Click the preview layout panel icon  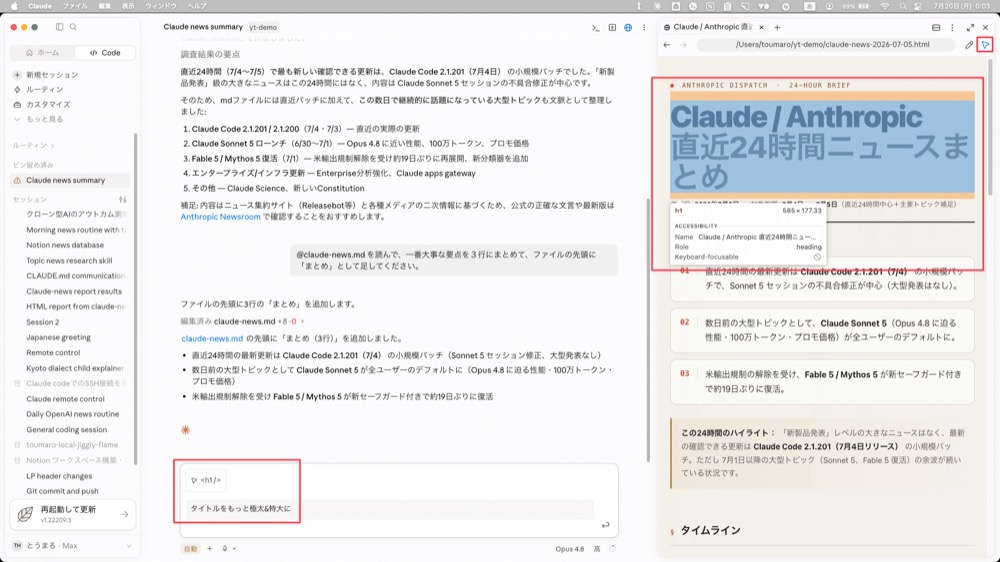pyautogui.click(x=936, y=27)
